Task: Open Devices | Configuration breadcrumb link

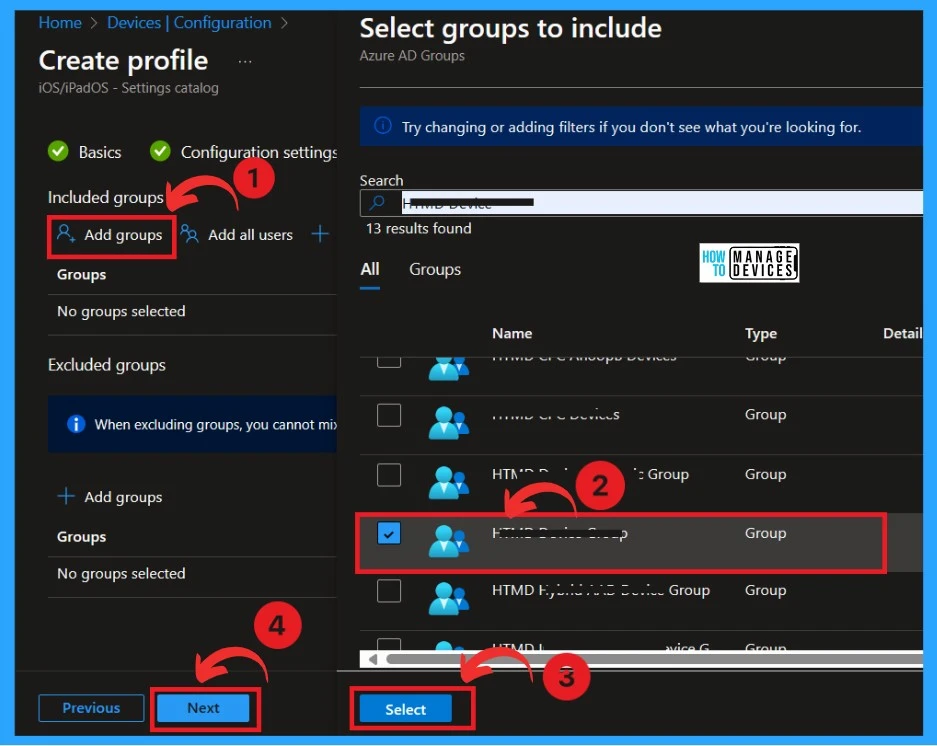Action: click(189, 23)
